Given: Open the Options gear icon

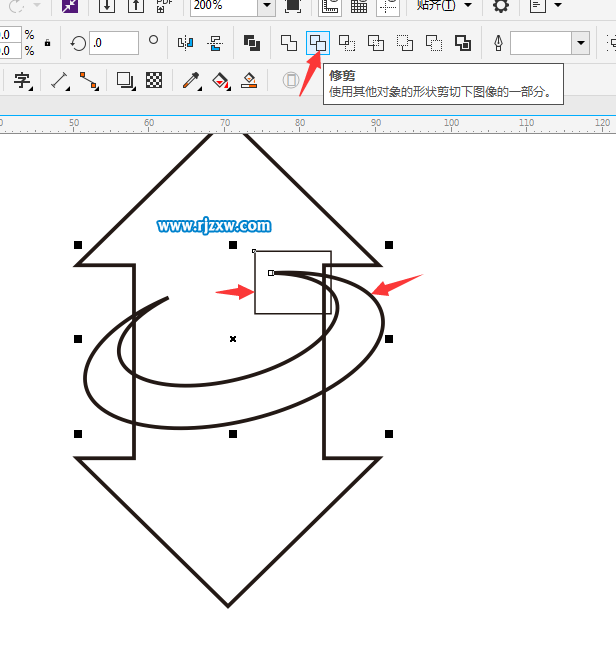Looking at the screenshot, I should (x=501, y=5).
